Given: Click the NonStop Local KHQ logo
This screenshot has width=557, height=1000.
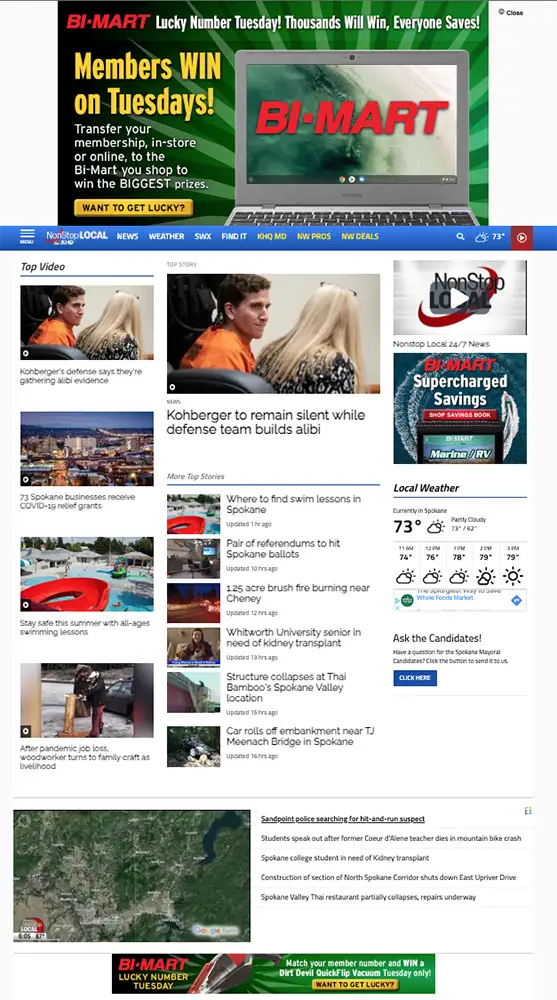Looking at the screenshot, I should pos(77,237).
